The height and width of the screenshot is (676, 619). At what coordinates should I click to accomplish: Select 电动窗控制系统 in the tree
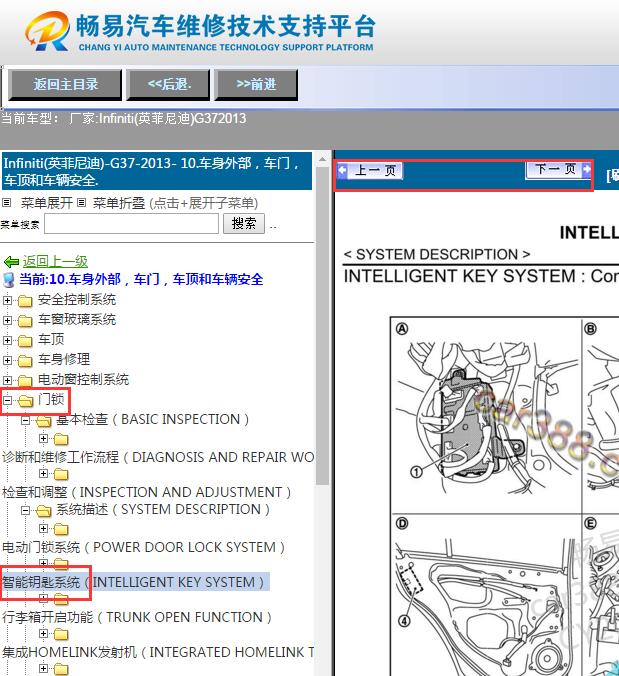pyautogui.click(x=83, y=379)
